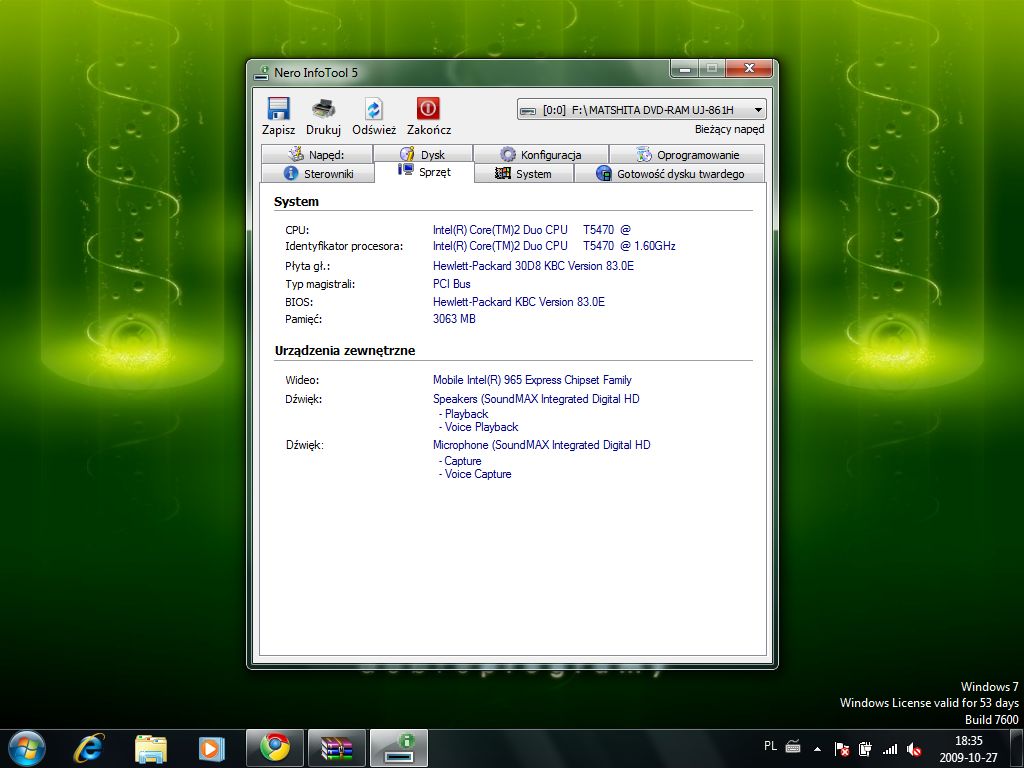Click the Show Desktop strip at the taskbar end
The image size is (1024, 768).
(1017, 748)
